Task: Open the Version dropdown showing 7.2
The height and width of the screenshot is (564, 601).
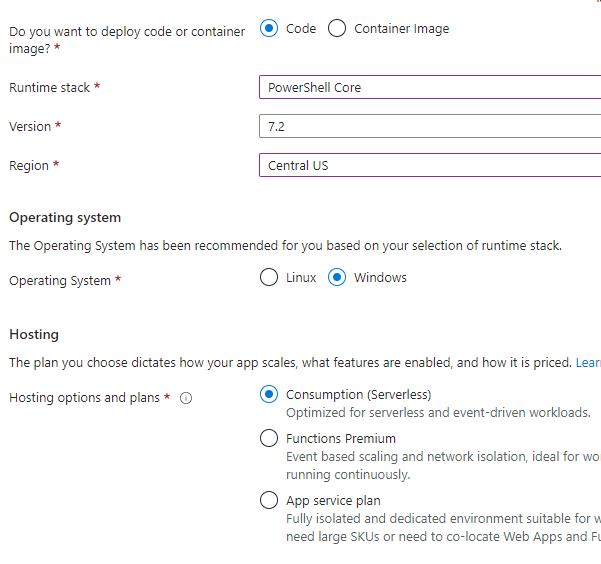Action: [x=430, y=126]
